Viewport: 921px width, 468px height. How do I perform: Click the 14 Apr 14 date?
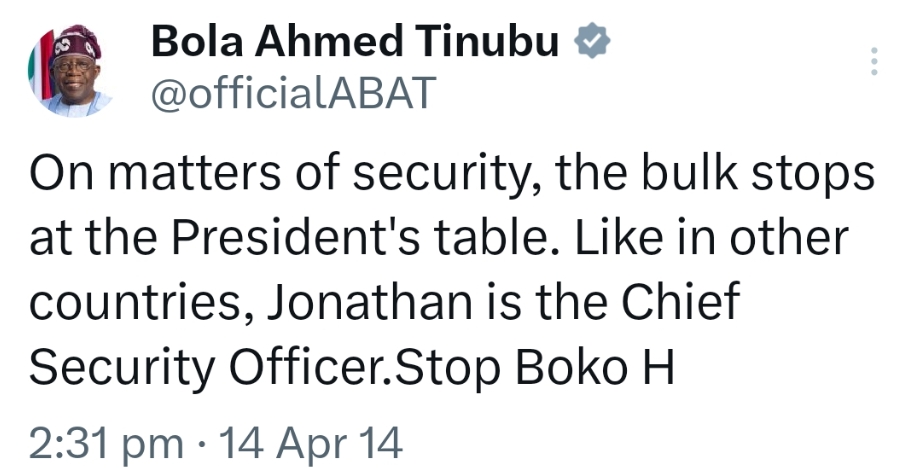310,442
